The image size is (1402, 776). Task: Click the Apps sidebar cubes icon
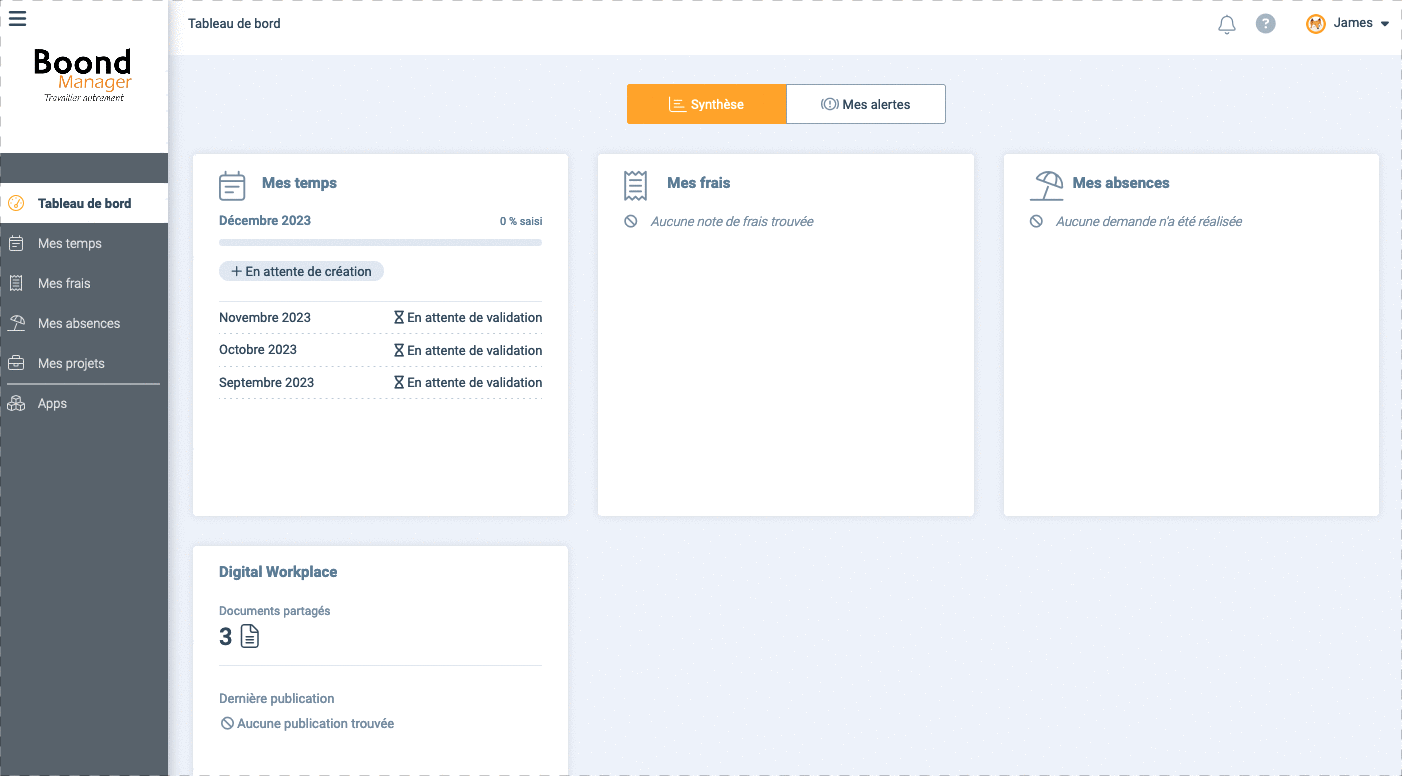click(16, 403)
